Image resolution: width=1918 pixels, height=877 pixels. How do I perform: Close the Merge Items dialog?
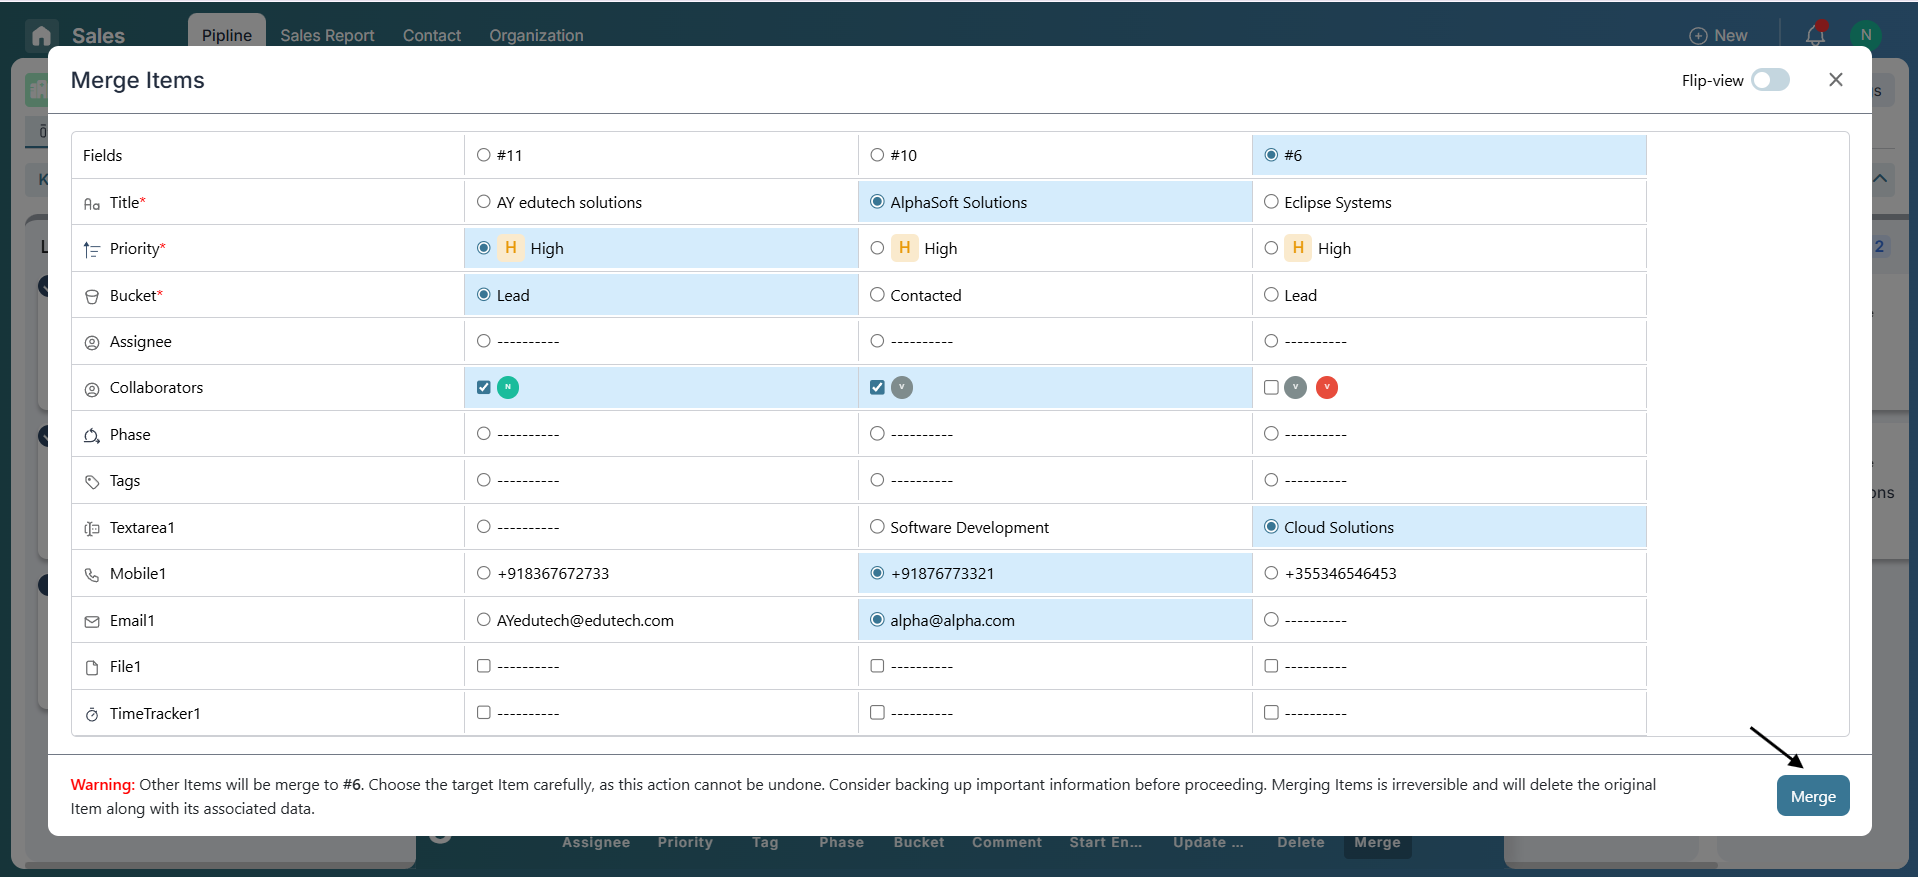[1835, 80]
